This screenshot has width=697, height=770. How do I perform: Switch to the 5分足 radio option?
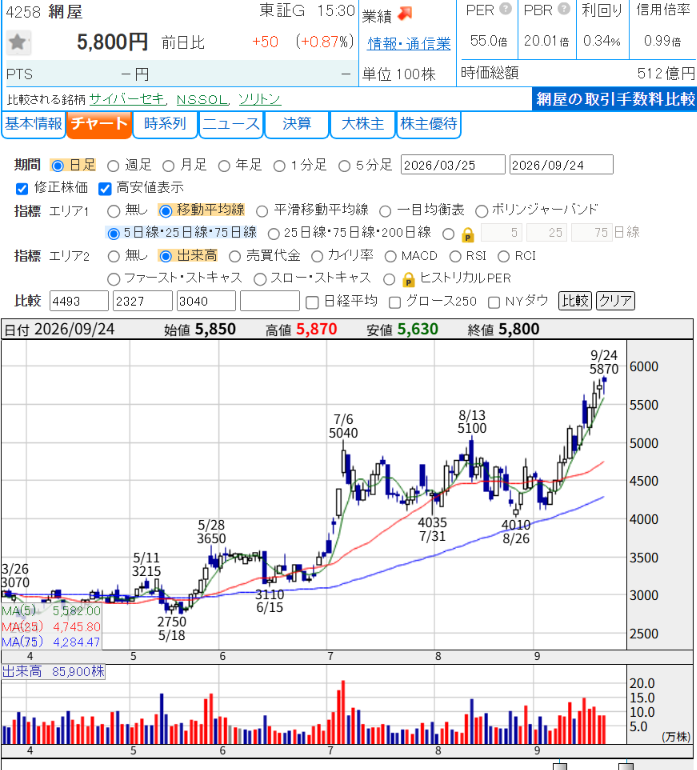tap(344, 166)
